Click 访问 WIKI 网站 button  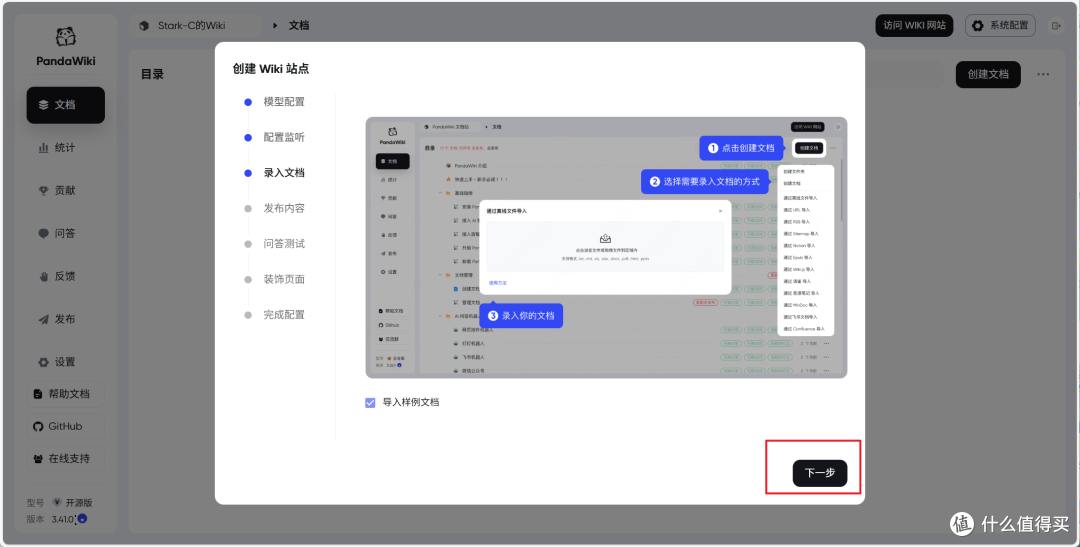coord(914,25)
